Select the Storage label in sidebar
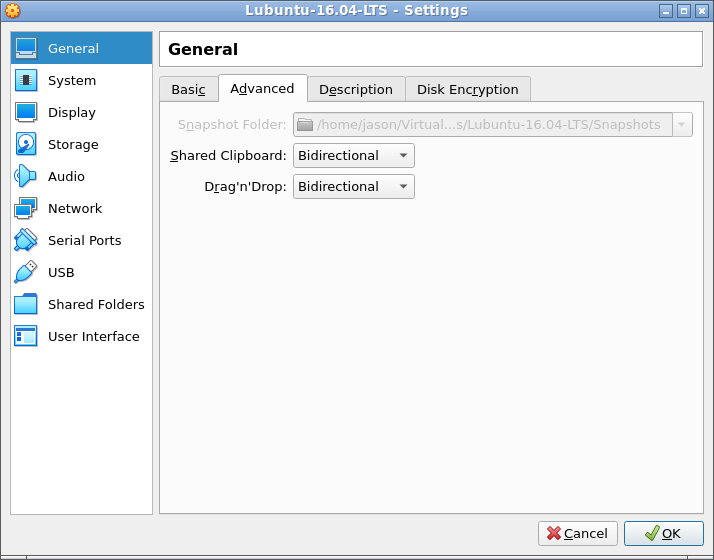This screenshot has height=560, width=714. (x=73, y=144)
